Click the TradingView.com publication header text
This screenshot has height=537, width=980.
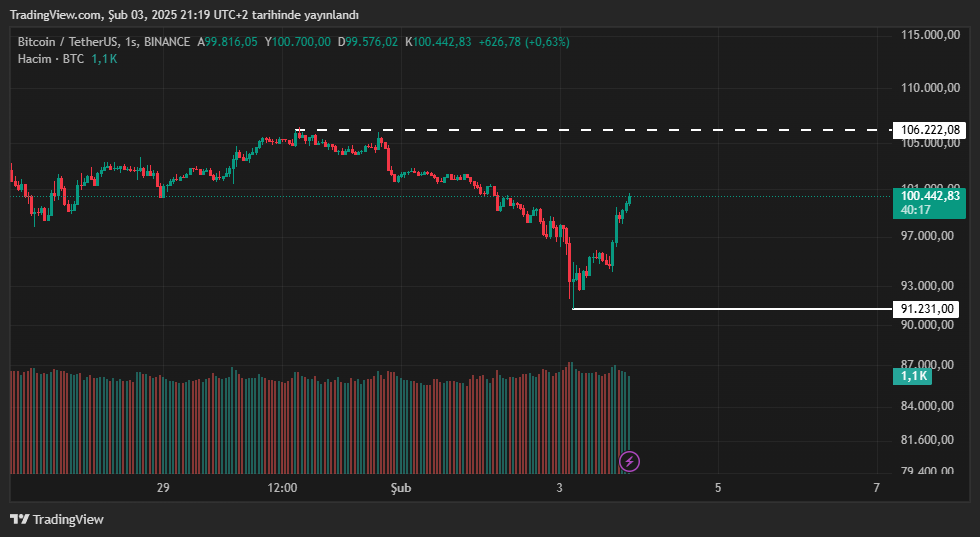[184, 14]
